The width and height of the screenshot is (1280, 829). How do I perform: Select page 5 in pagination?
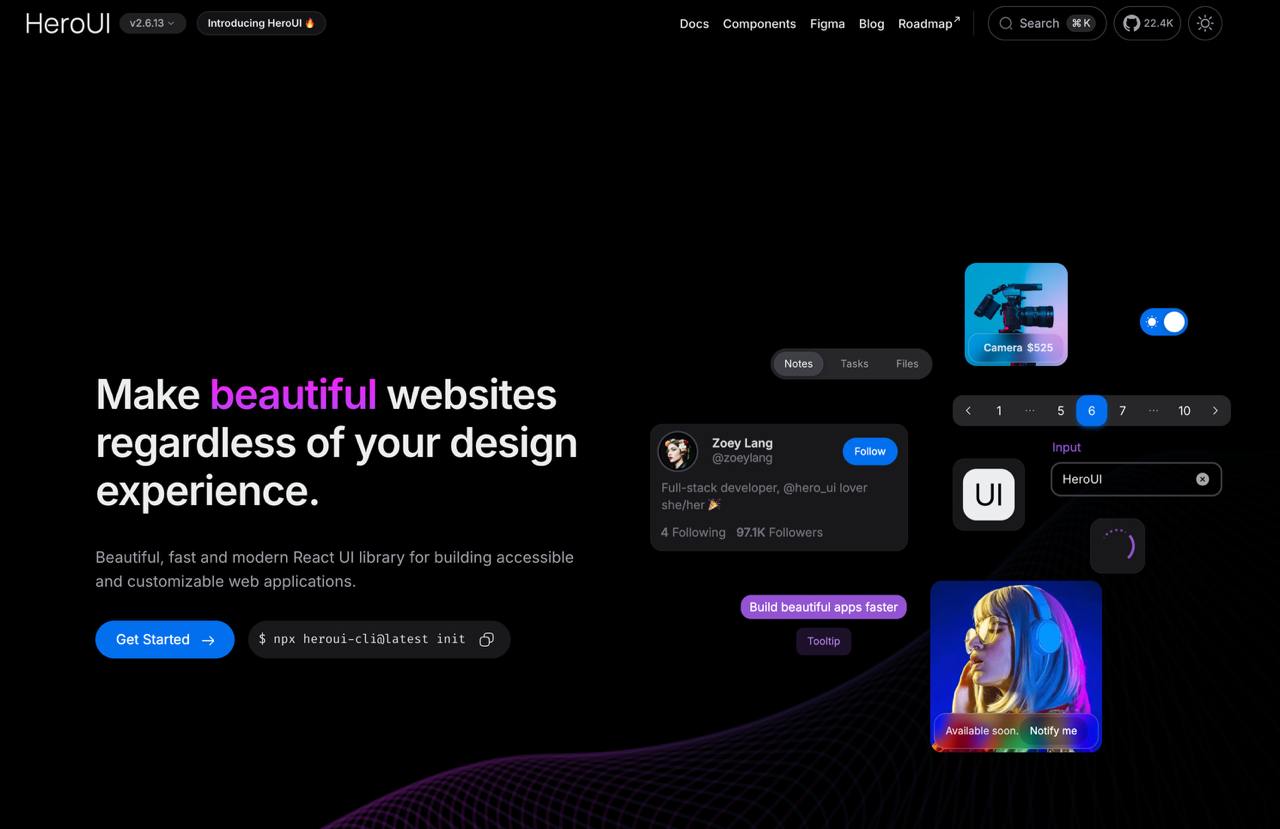pyautogui.click(x=1061, y=411)
